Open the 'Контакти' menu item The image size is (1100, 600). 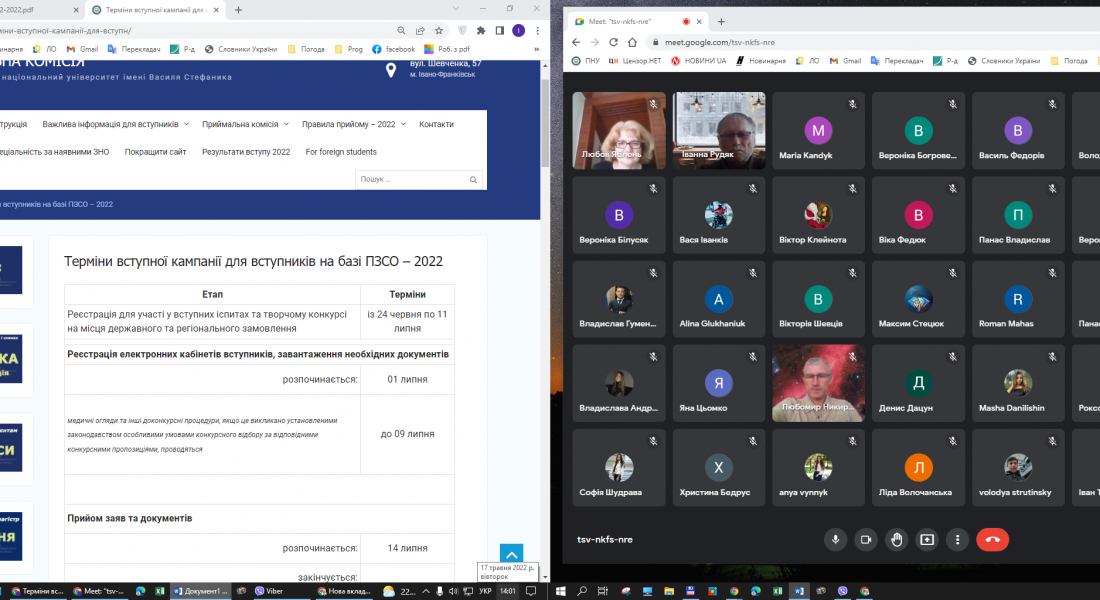click(x=436, y=125)
